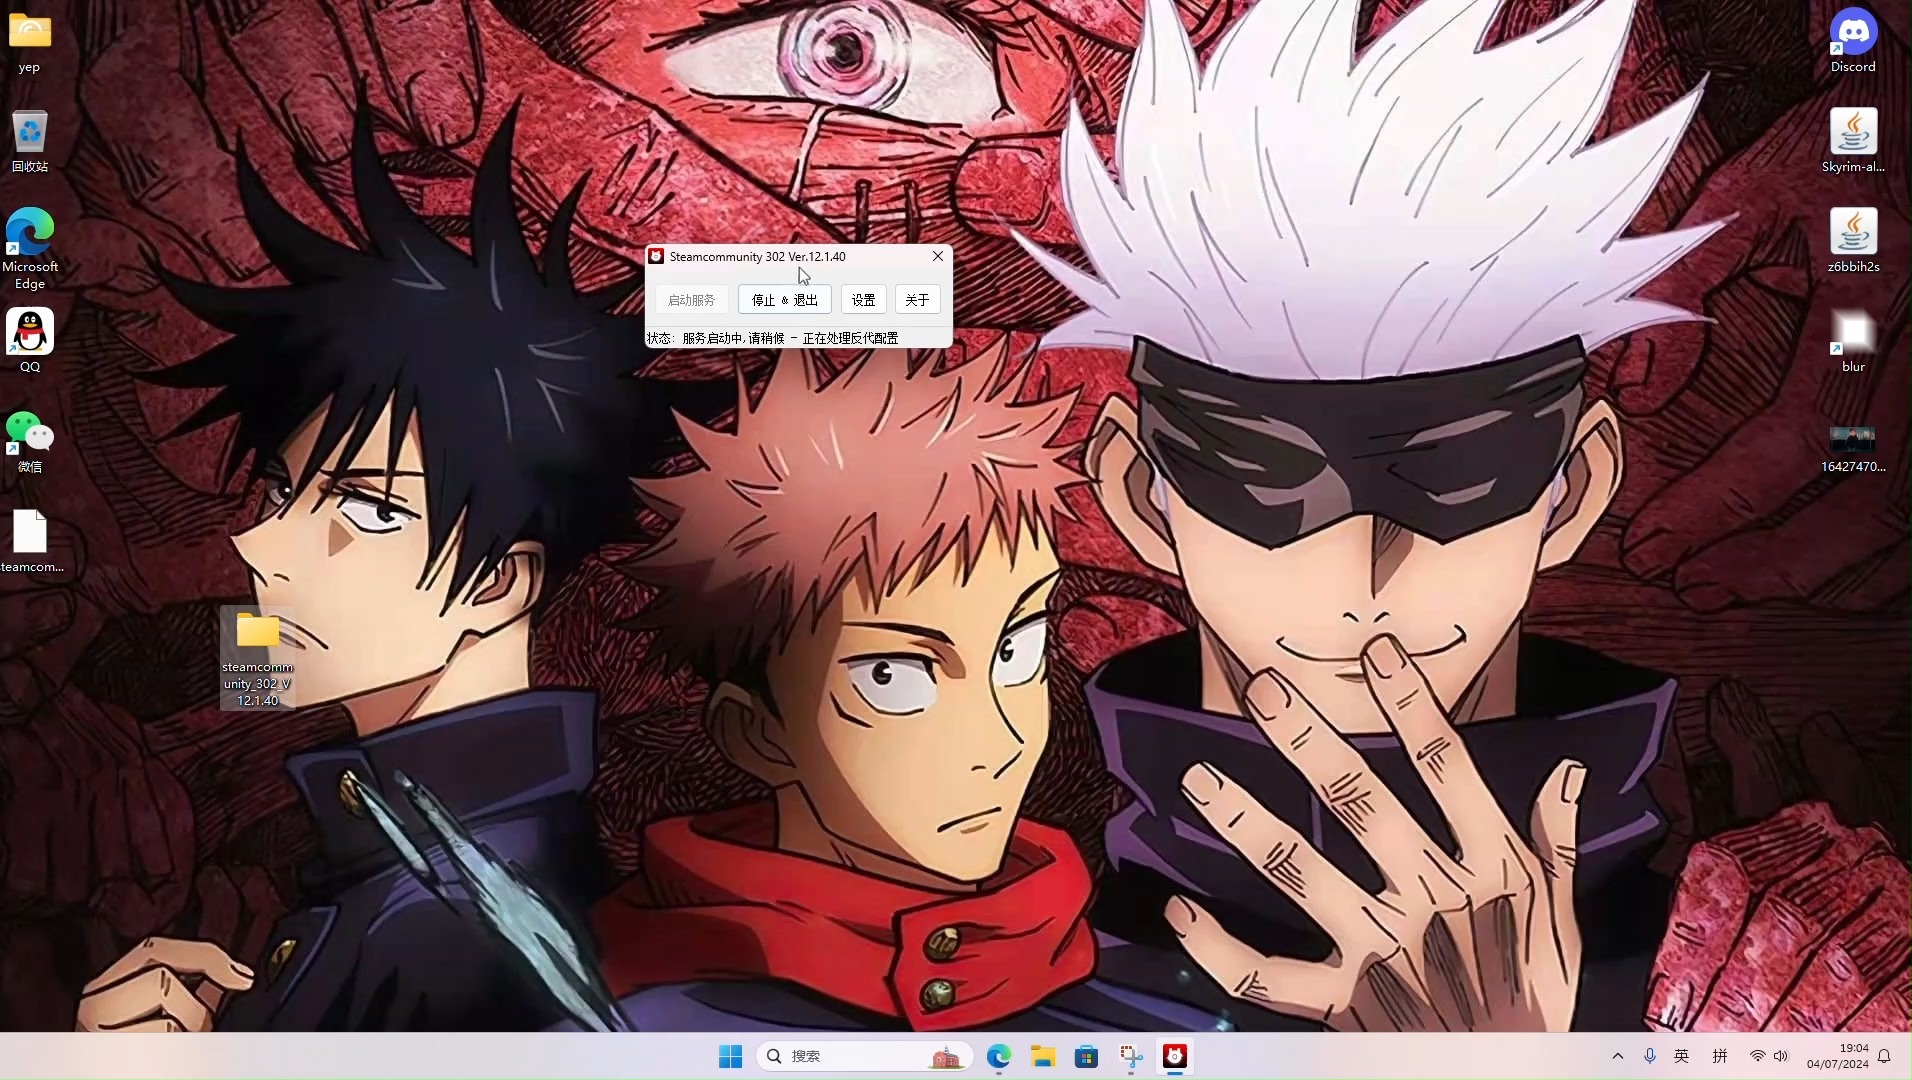Open the Wi-Fi network tray icon
Image resolution: width=1912 pixels, height=1080 pixels.
click(1757, 1056)
